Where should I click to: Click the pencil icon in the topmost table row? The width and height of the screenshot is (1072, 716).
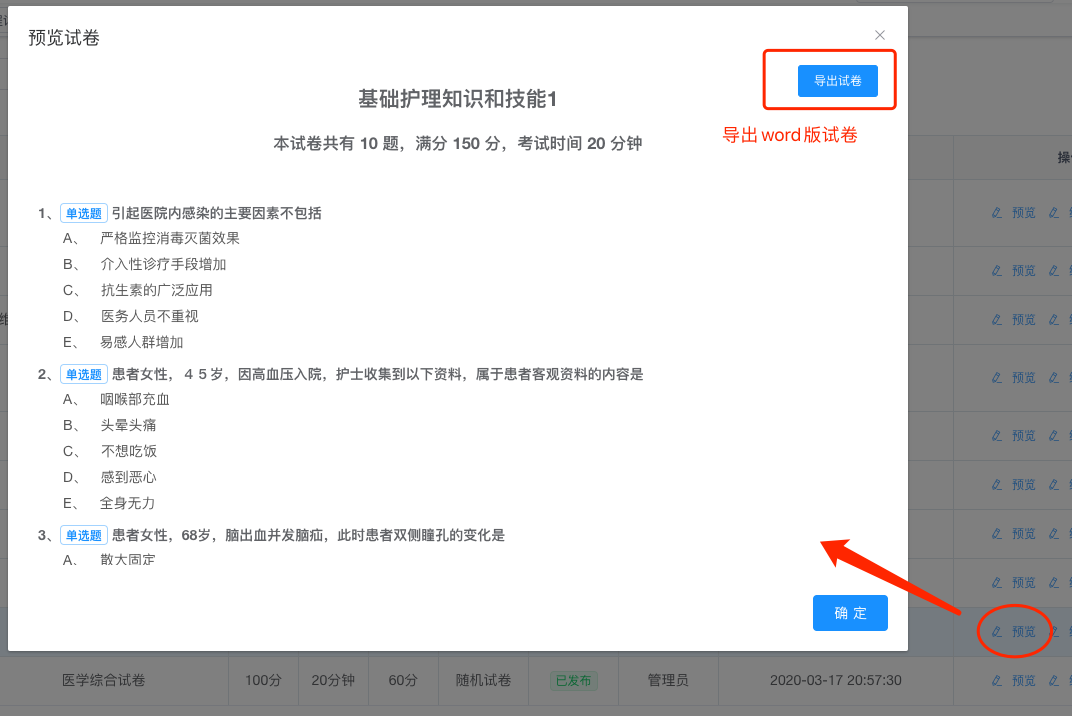point(996,213)
